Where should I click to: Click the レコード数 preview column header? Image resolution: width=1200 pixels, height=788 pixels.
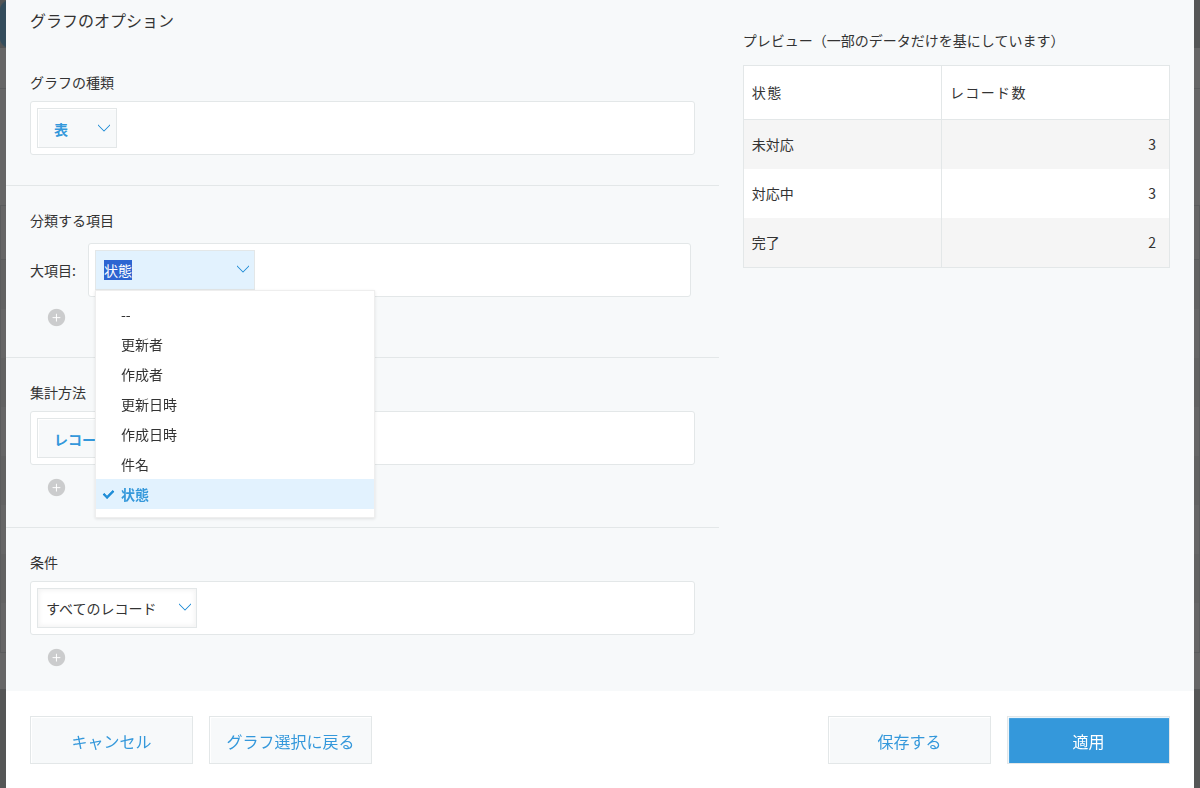1055,93
